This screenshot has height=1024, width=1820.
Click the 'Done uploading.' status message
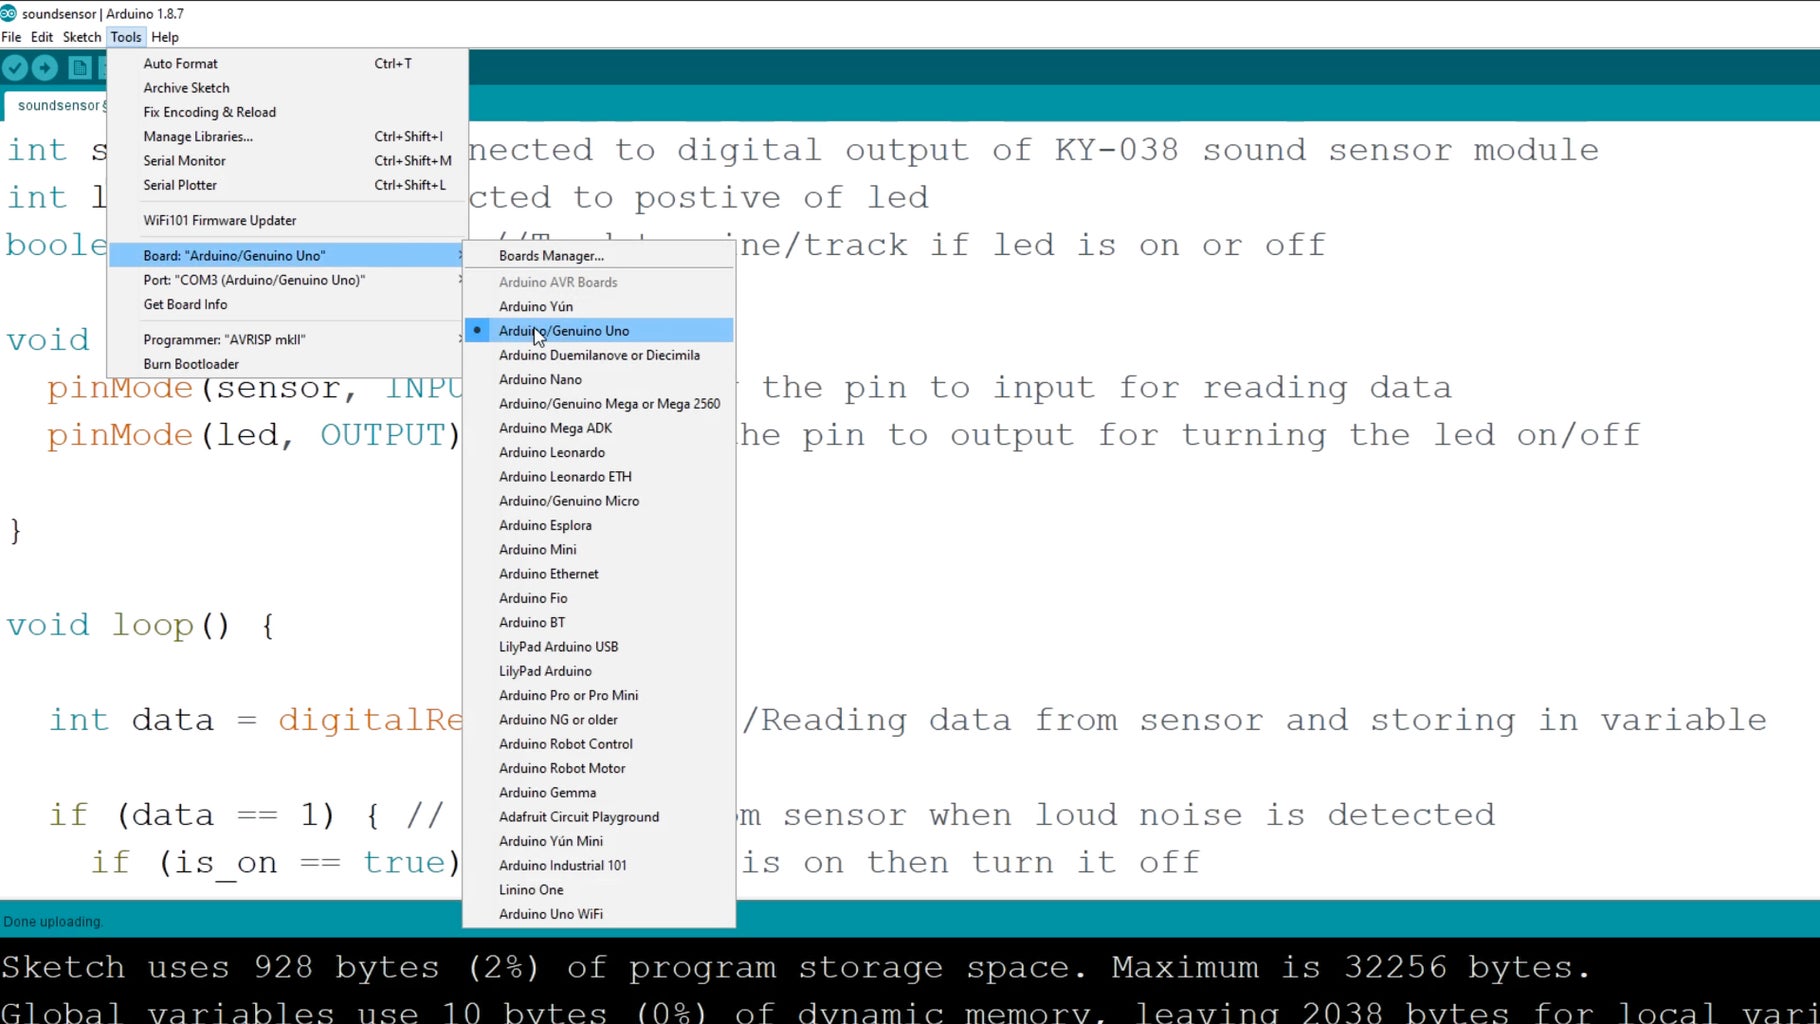pos(53,921)
